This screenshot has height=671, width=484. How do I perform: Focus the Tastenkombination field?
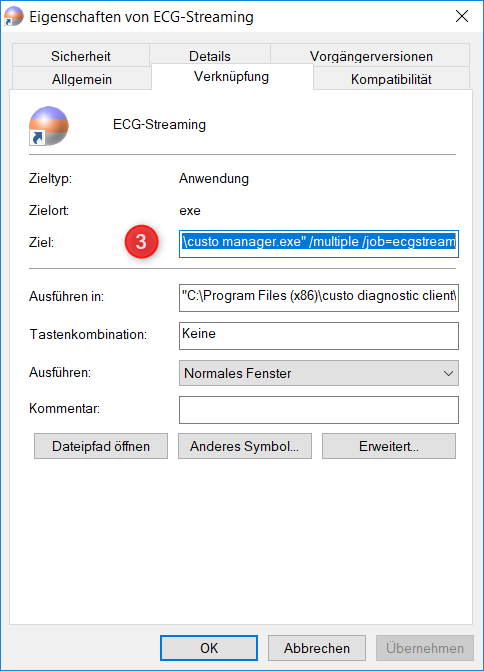click(319, 336)
